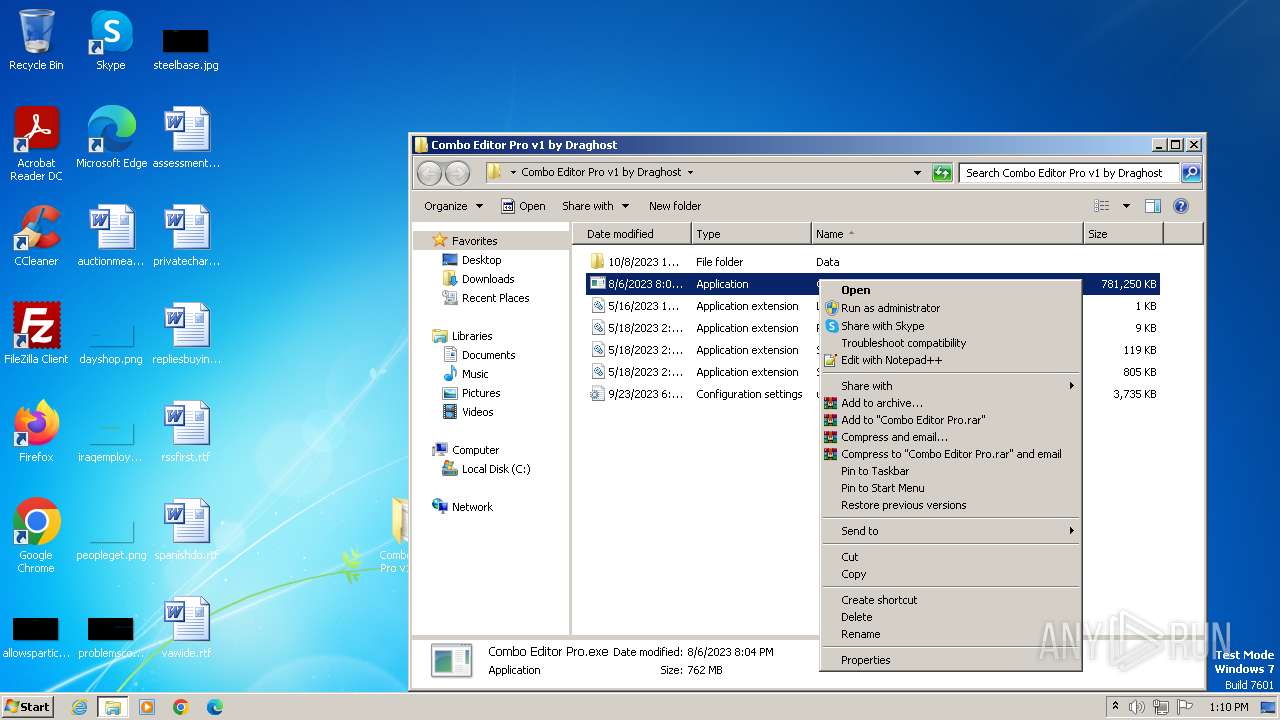This screenshot has height=720, width=1280.
Task: Click Chrome icon in the taskbar
Action: [181, 707]
